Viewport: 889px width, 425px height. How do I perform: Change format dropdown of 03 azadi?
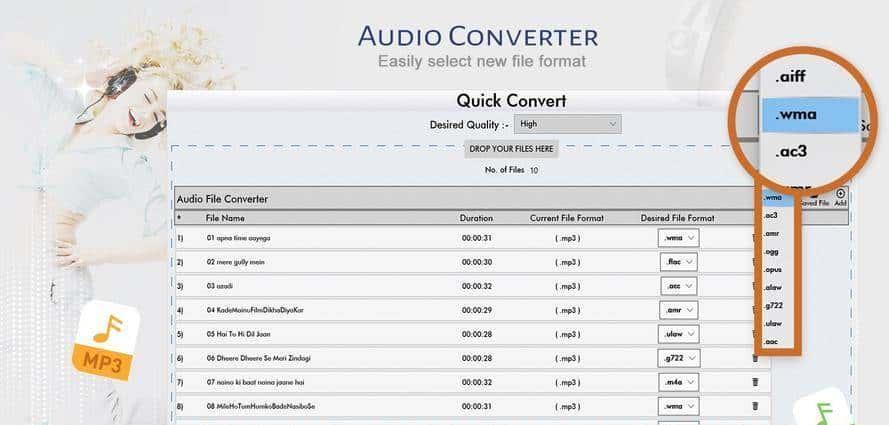tap(679, 286)
